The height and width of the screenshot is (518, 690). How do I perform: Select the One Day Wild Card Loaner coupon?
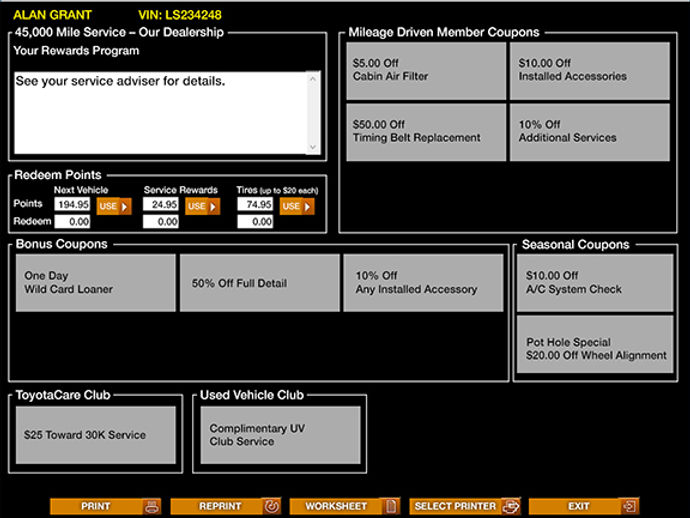pyautogui.click(x=95, y=283)
